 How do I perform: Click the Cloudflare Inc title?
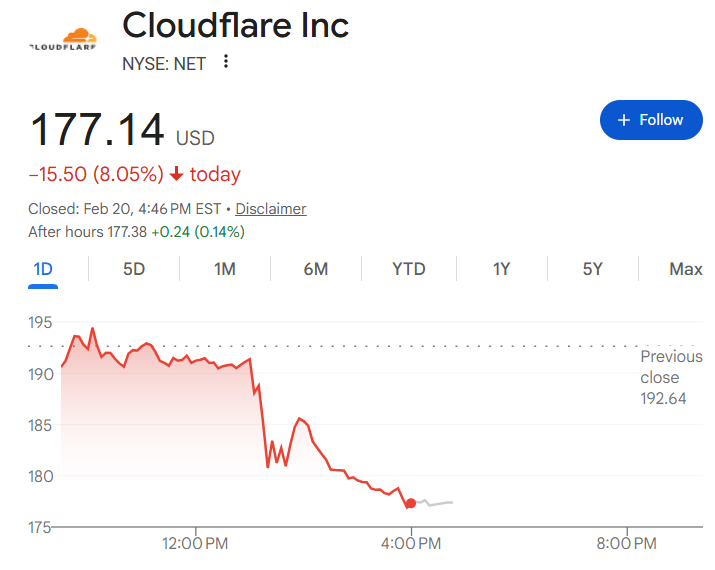(236, 25)
